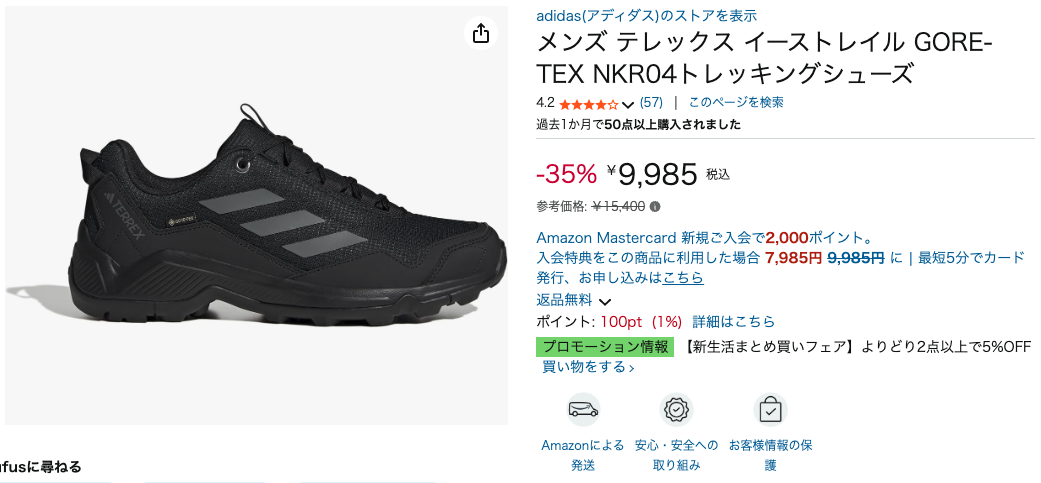
Task: Open the adidas(アディダス) store link
Action: point(646,15)
